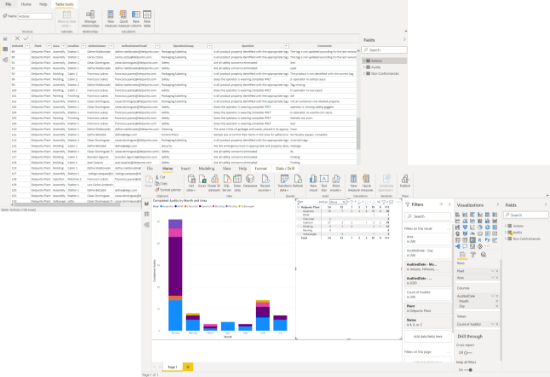The image size is (550, 377).
Task: Click the Enter data icon
Action: 237,183
